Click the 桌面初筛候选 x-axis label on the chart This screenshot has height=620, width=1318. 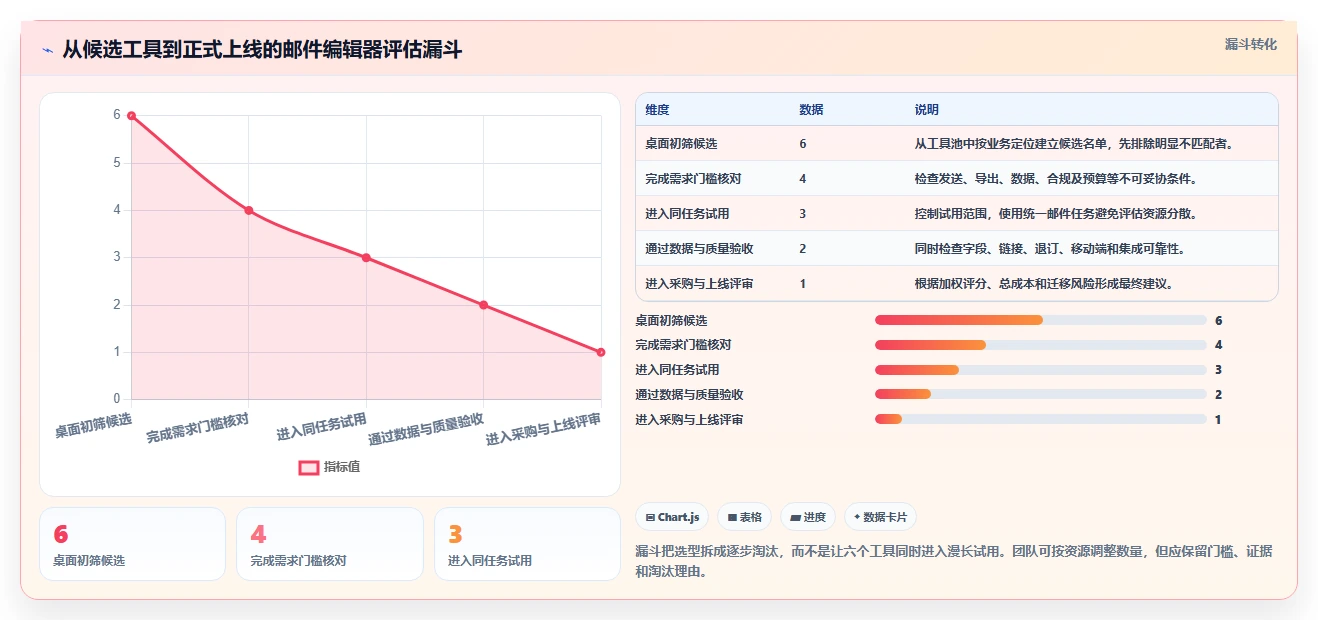point(94,426)
